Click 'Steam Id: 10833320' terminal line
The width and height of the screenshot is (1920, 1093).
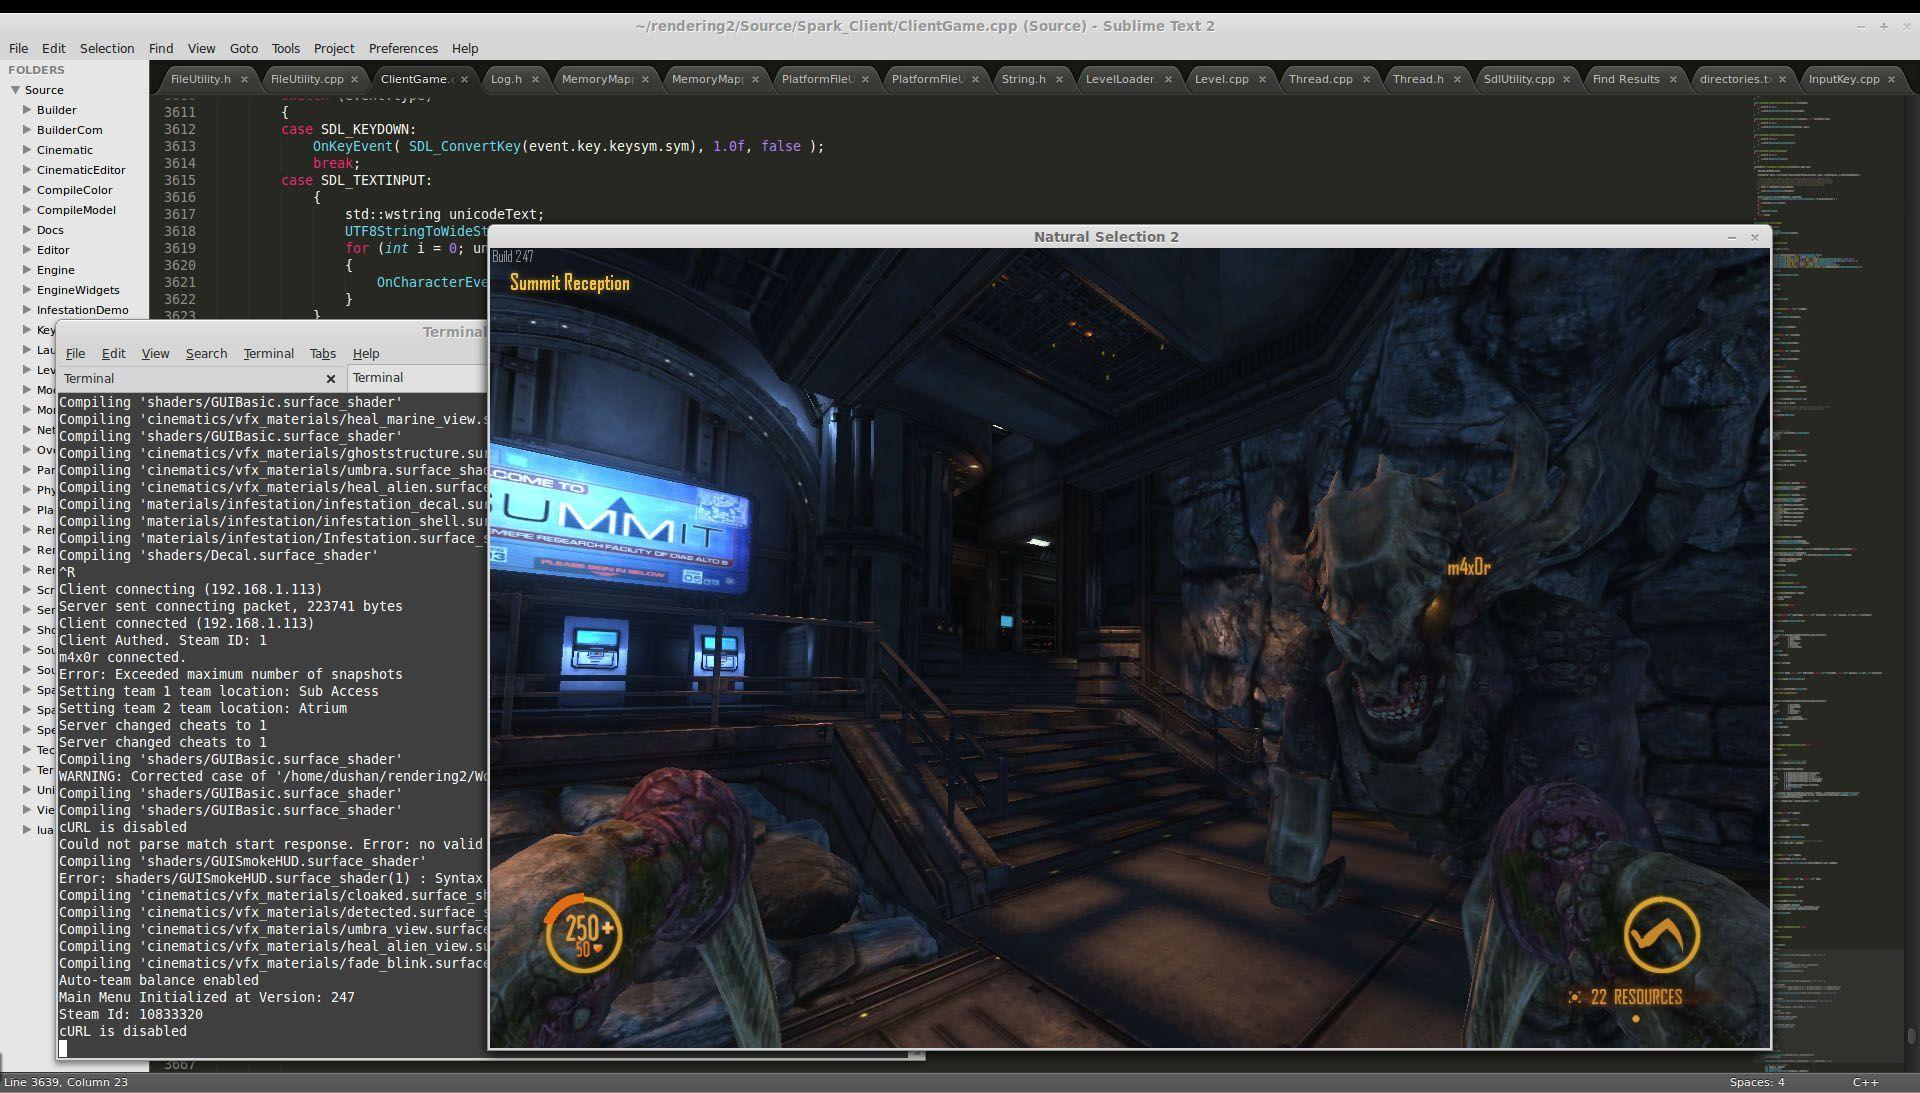131,1014
